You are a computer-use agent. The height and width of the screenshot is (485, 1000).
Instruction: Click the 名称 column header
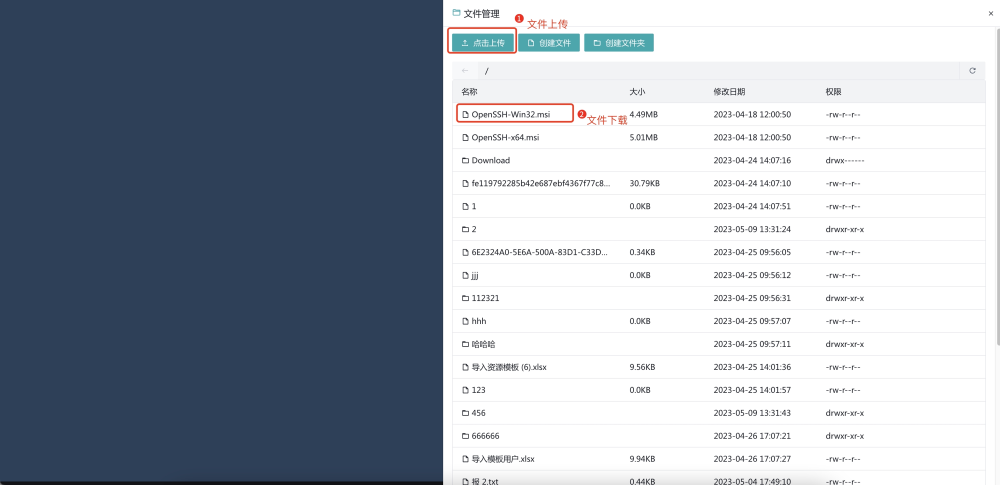coord(469,91)
